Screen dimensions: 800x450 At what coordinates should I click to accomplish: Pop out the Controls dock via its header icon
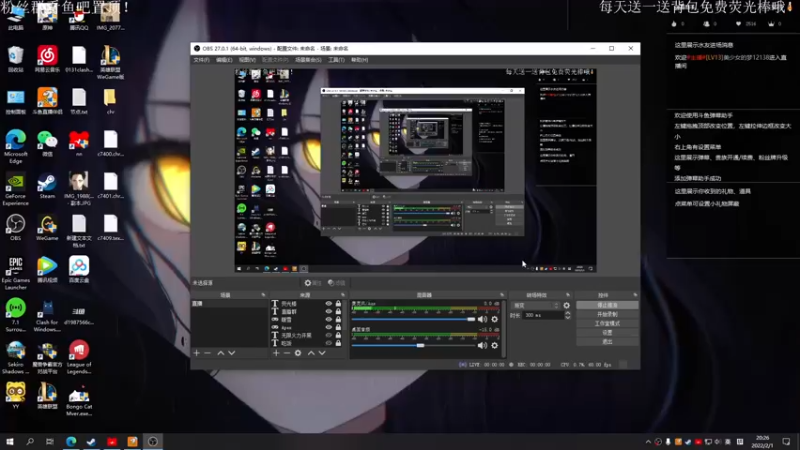coord(635,295)
